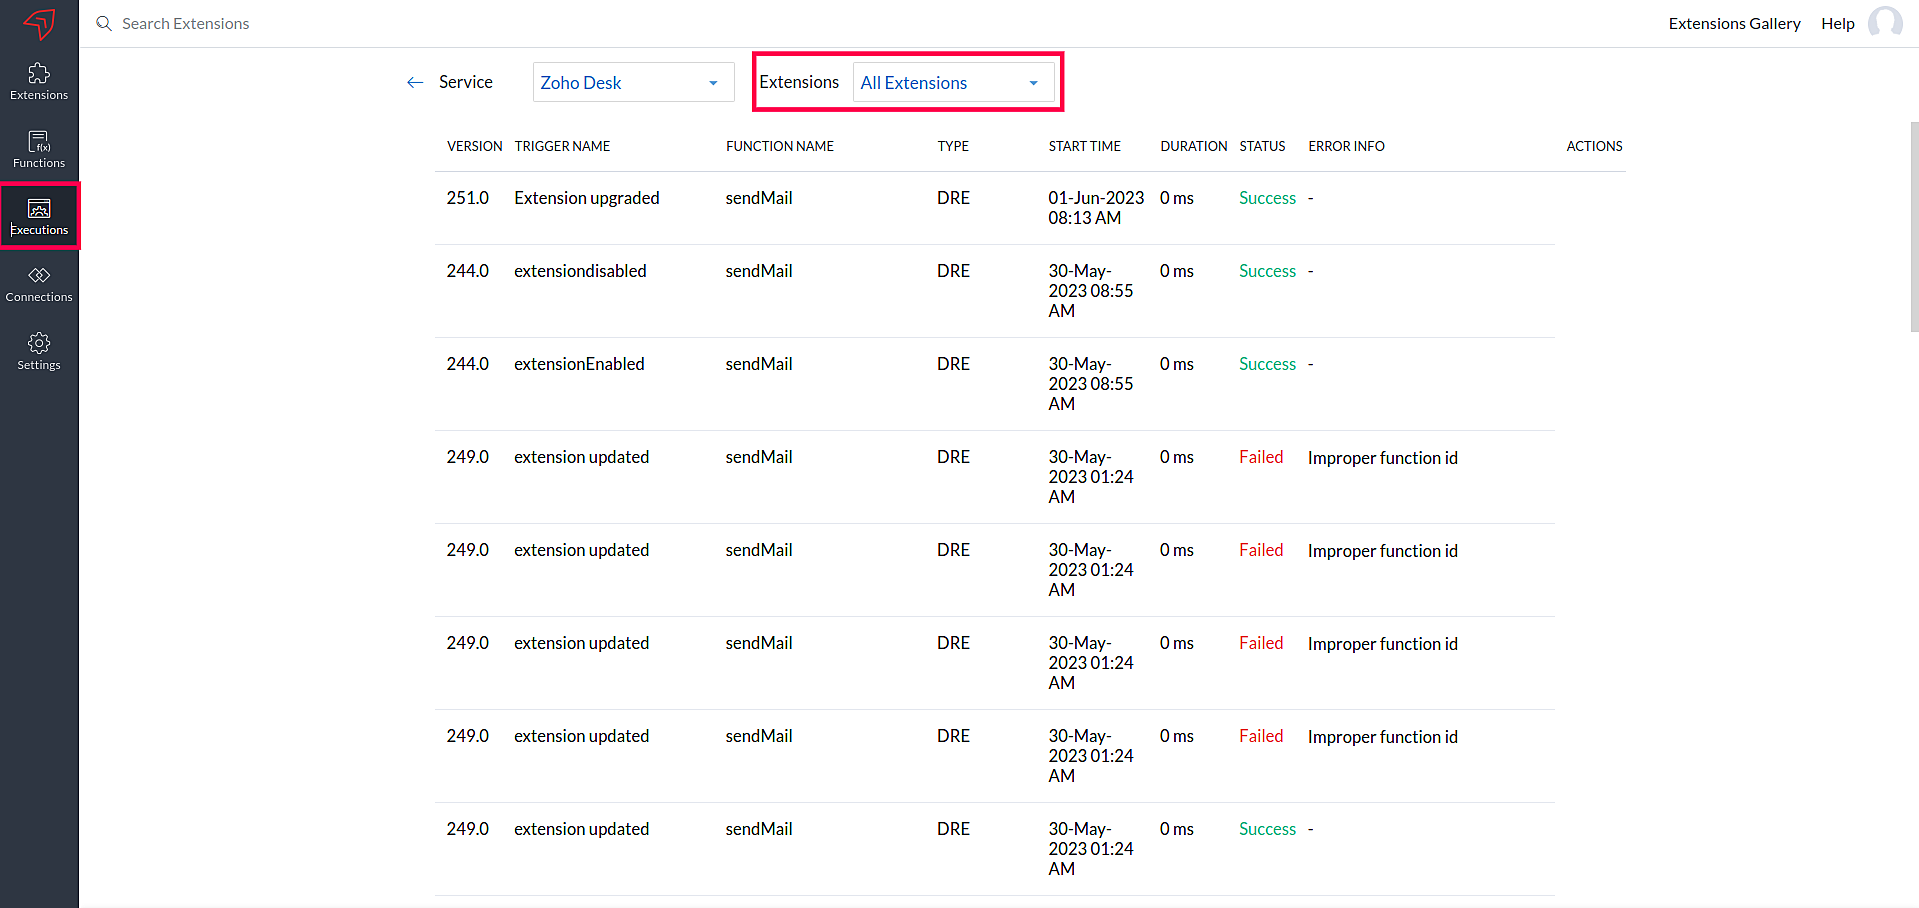This screenshot has width=1919, height=908.
Task: Open Extensions Gallery link
Action: (x=1734, y=23)
